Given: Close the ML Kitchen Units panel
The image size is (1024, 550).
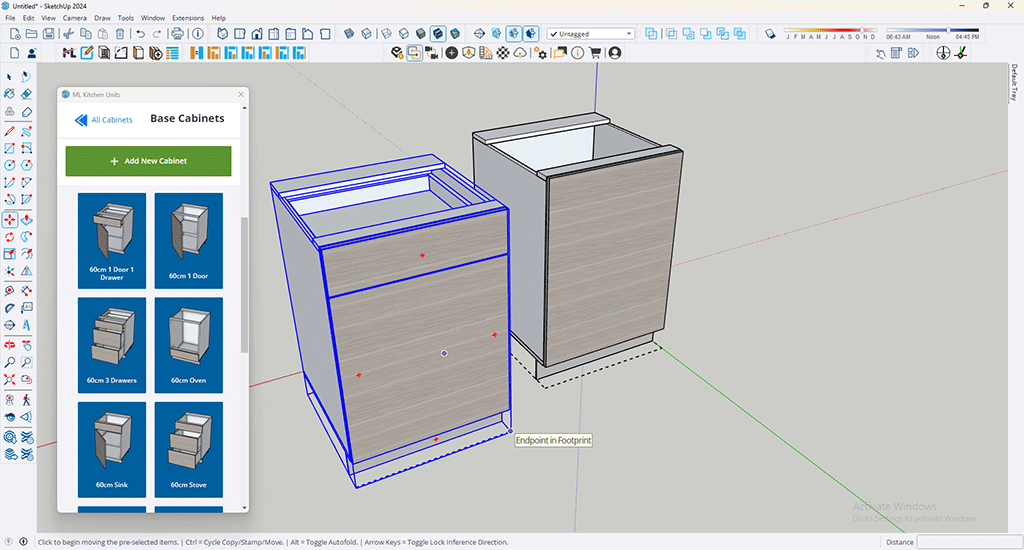Looking at the screenshot, I should [241, 95].
